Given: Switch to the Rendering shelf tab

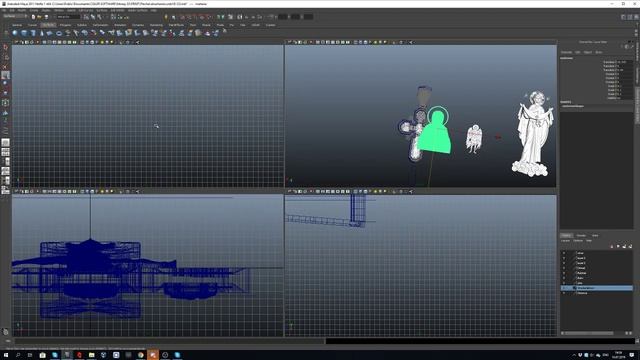Looking at the screenshot, I should pos(156,25).
